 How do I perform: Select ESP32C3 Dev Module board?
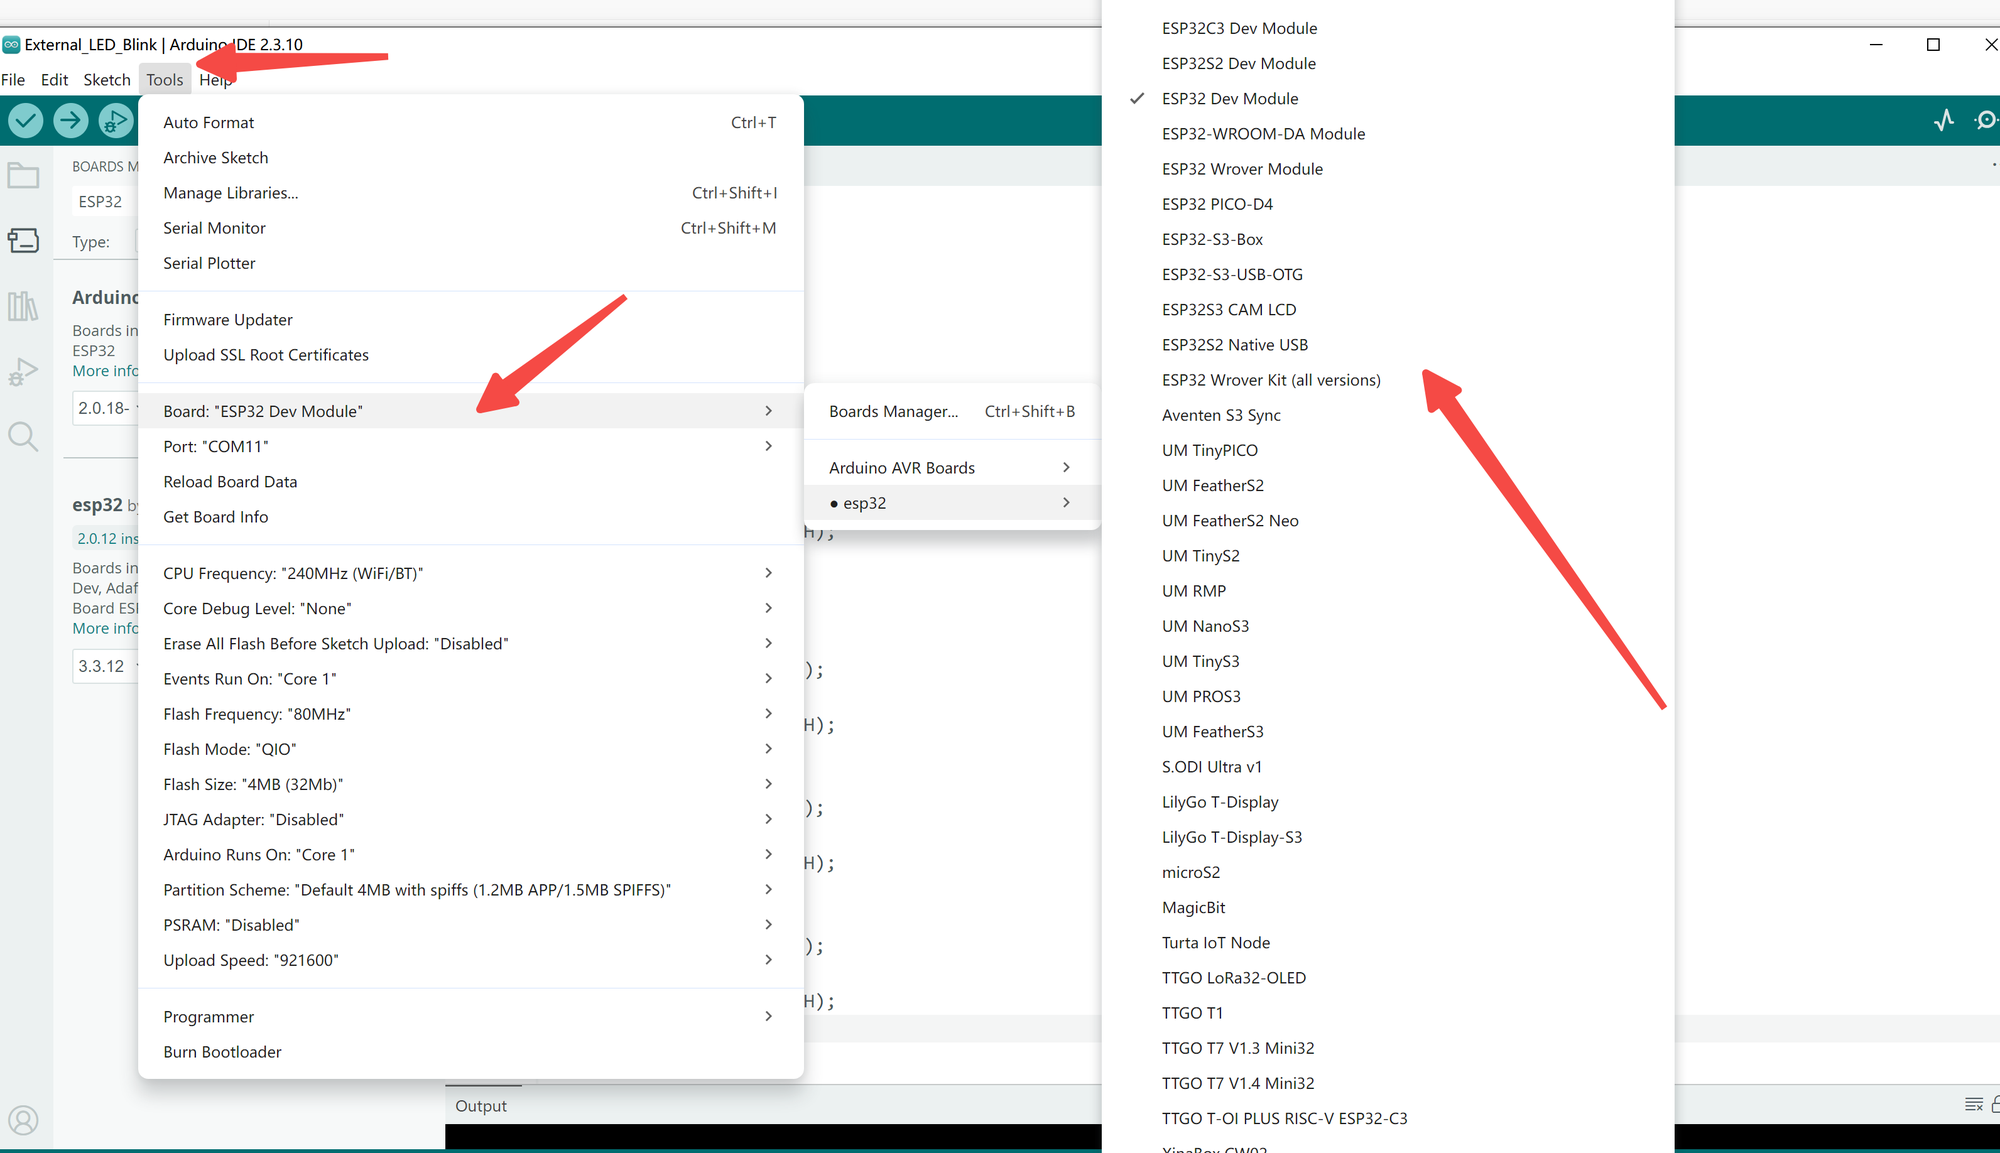point(1388,28)
